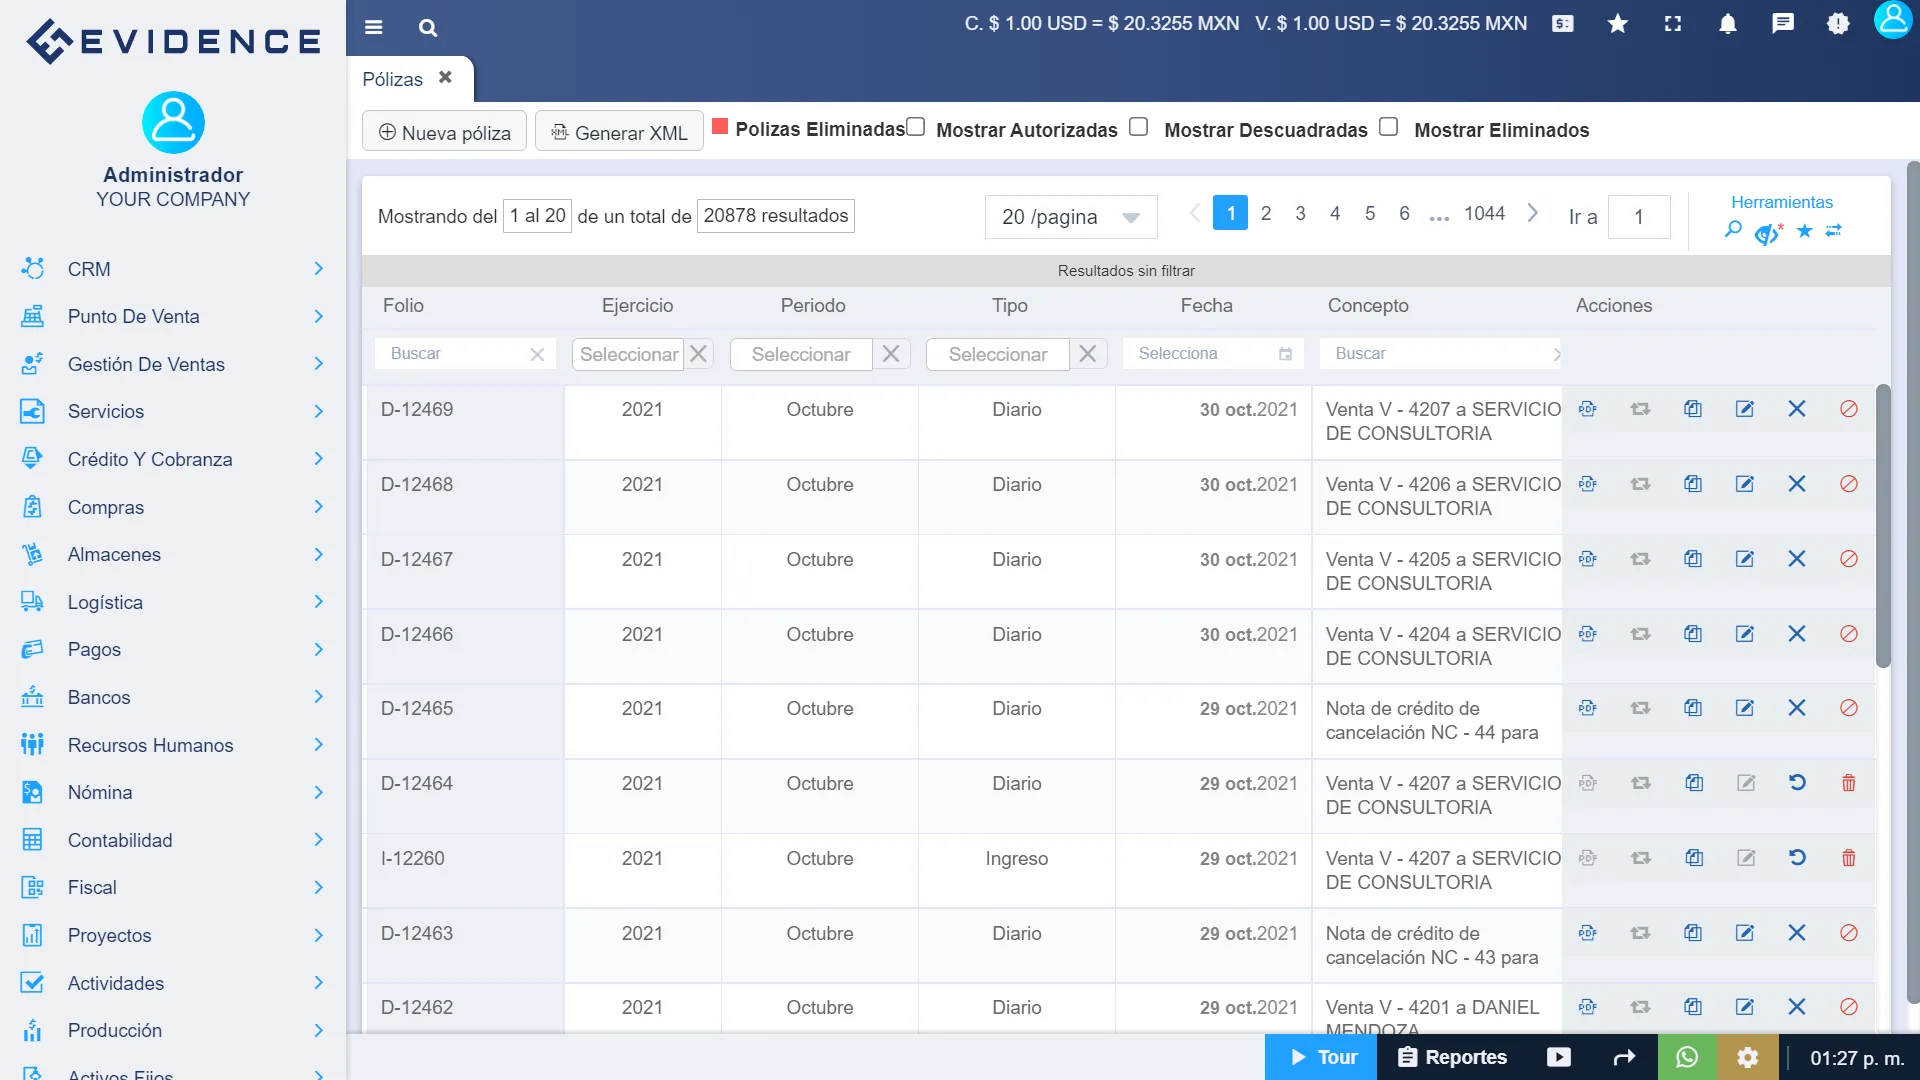Open favorites star in the top bar
The image size is (1920, 1080).
[x=1618, y=23]
